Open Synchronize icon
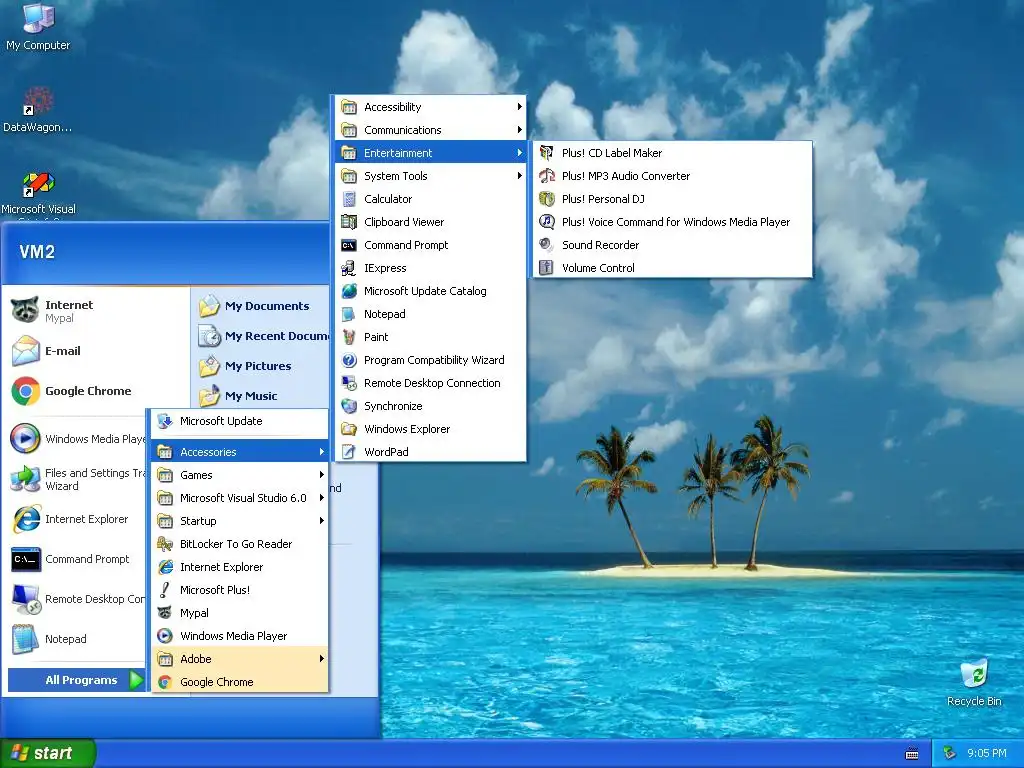This screenshot has height=768, width=1024. pos(349,406)
